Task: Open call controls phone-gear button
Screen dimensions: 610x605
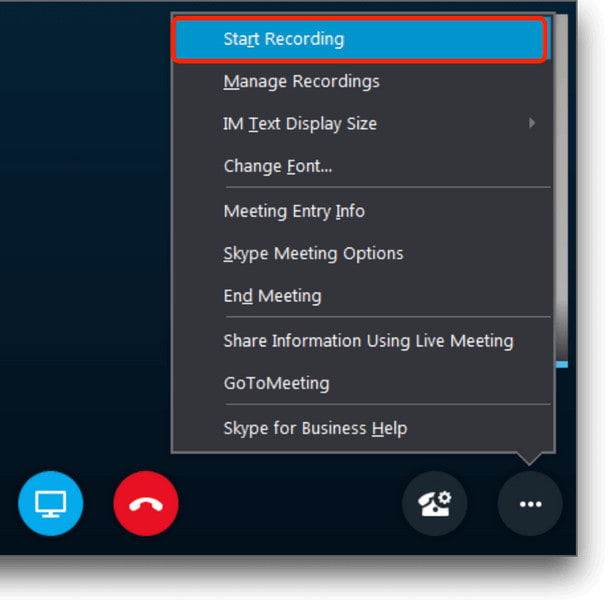Action: pyautogui.click(x=435, y=503)
